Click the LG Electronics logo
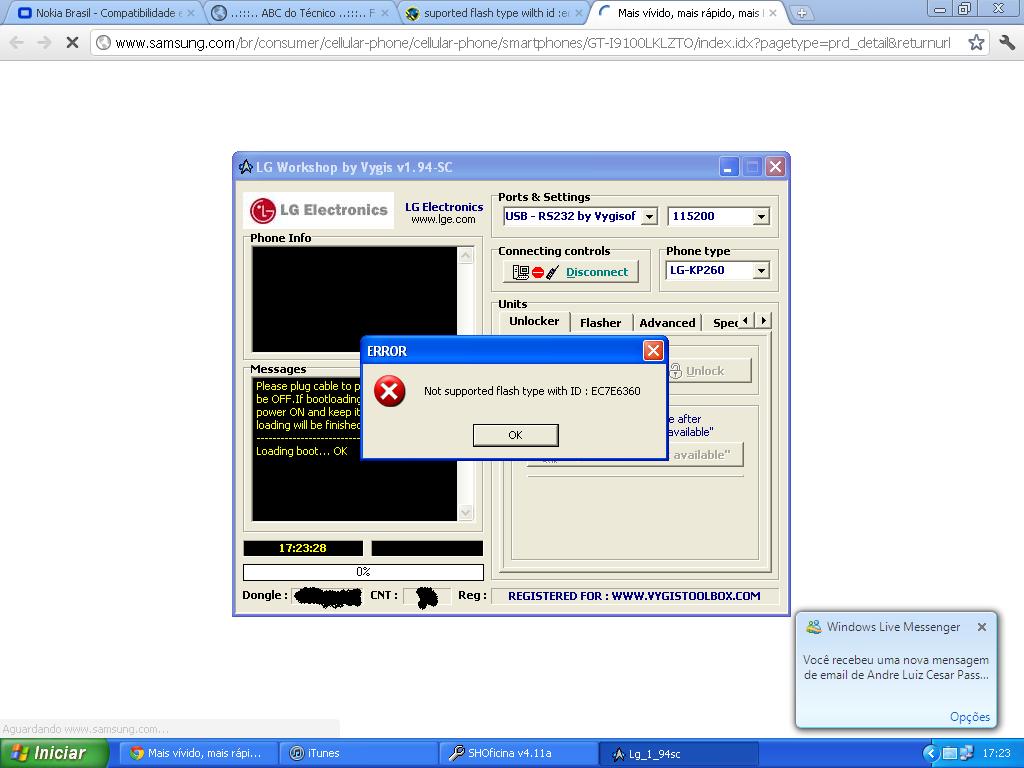The image size is (1024, 768). click(x=319, y=210)
